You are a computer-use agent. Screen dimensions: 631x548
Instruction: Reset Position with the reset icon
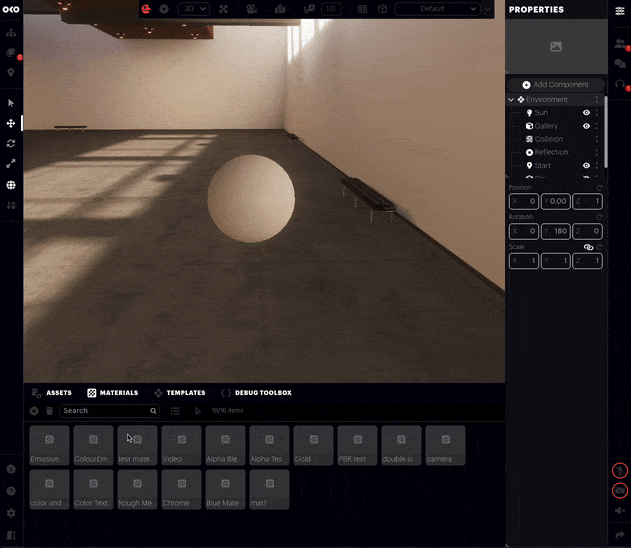[x=600, y=187]
